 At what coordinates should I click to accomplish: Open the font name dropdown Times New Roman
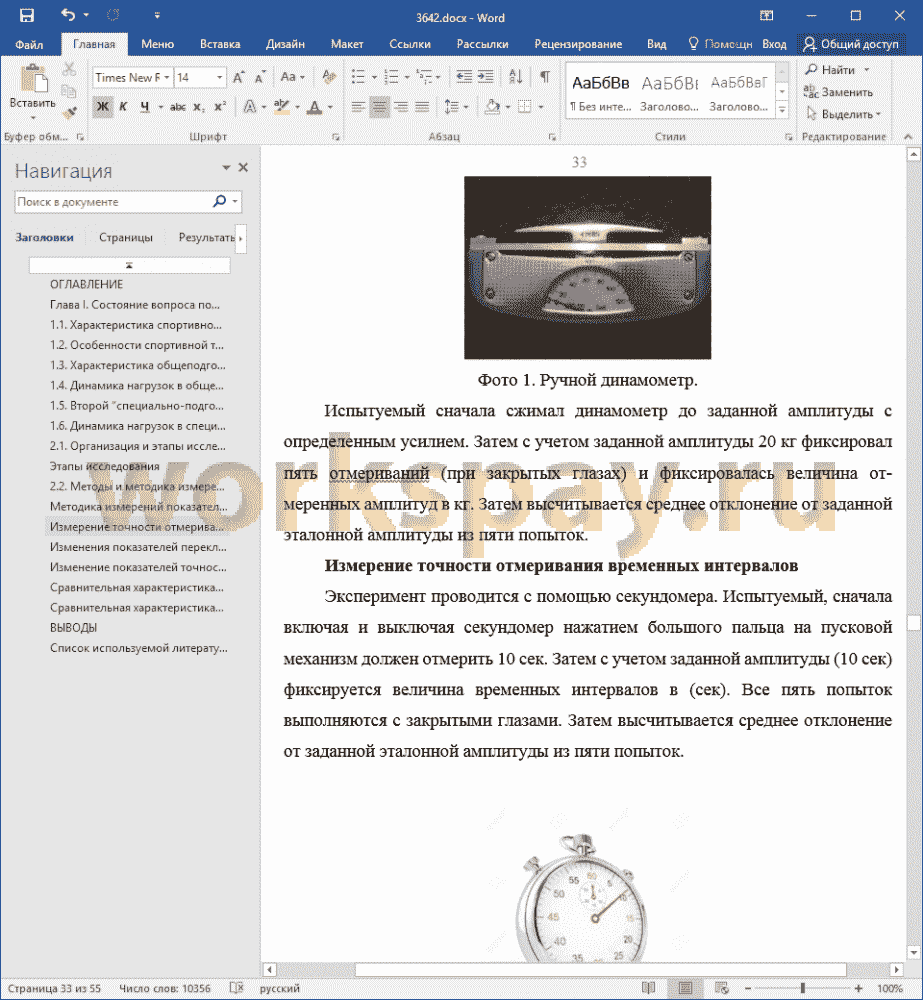[167, 78]
